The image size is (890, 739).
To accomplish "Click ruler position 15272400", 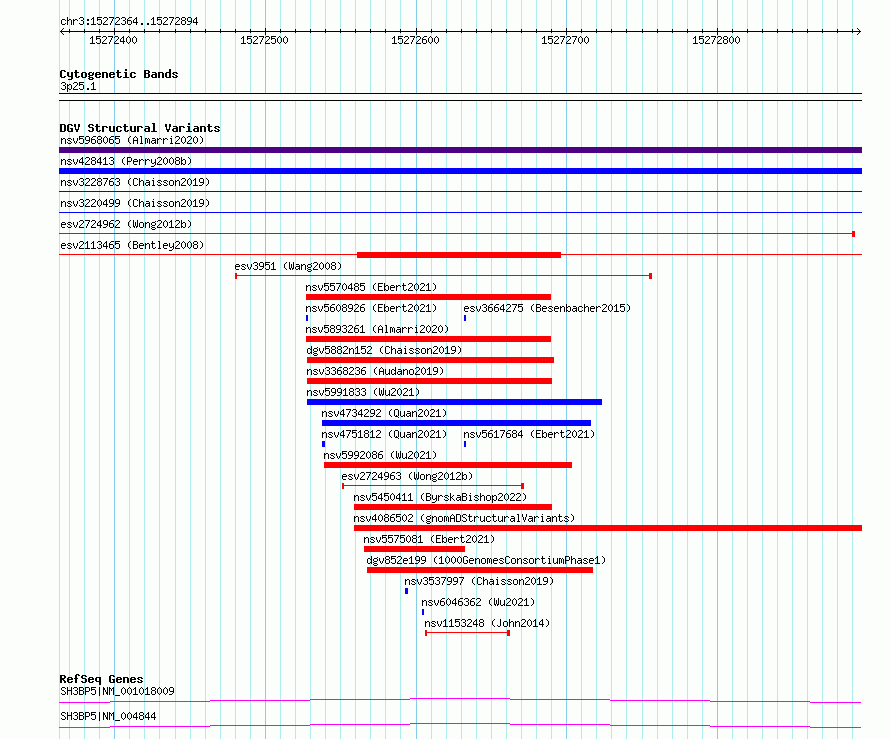I will tap(114, 40).
